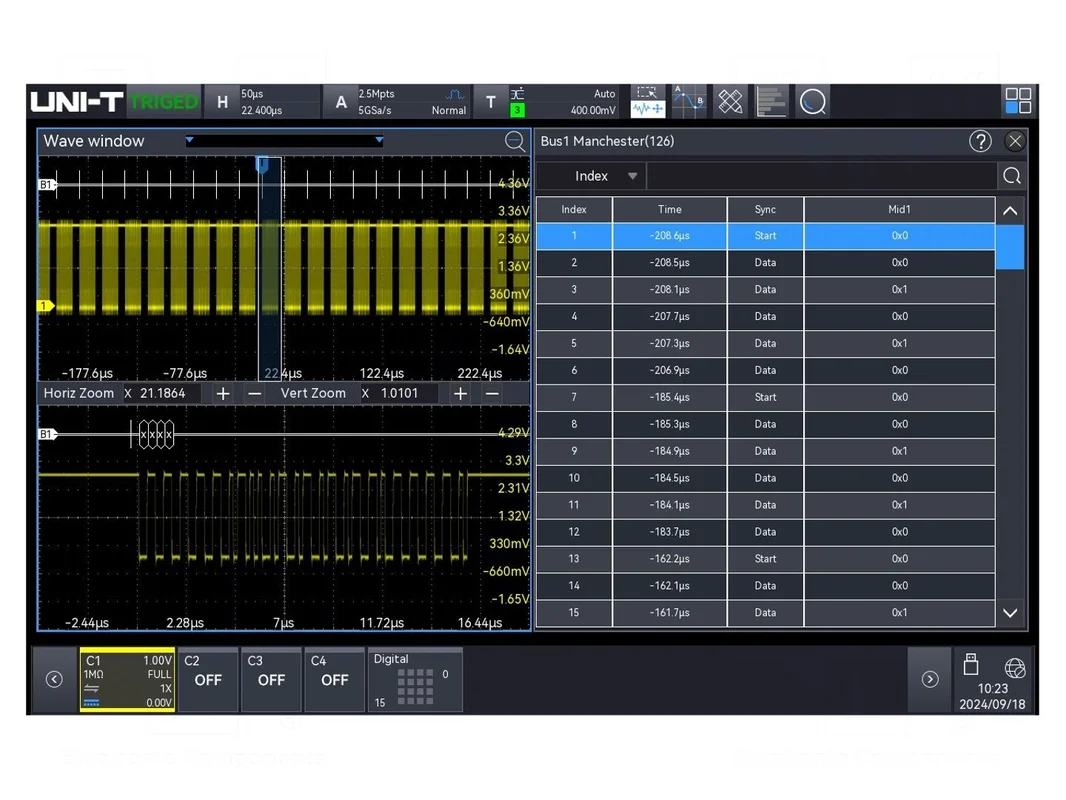Viewport: 1066px width, 800px height.
Task: Toggle channel C3 on
Action: [271, 680]
